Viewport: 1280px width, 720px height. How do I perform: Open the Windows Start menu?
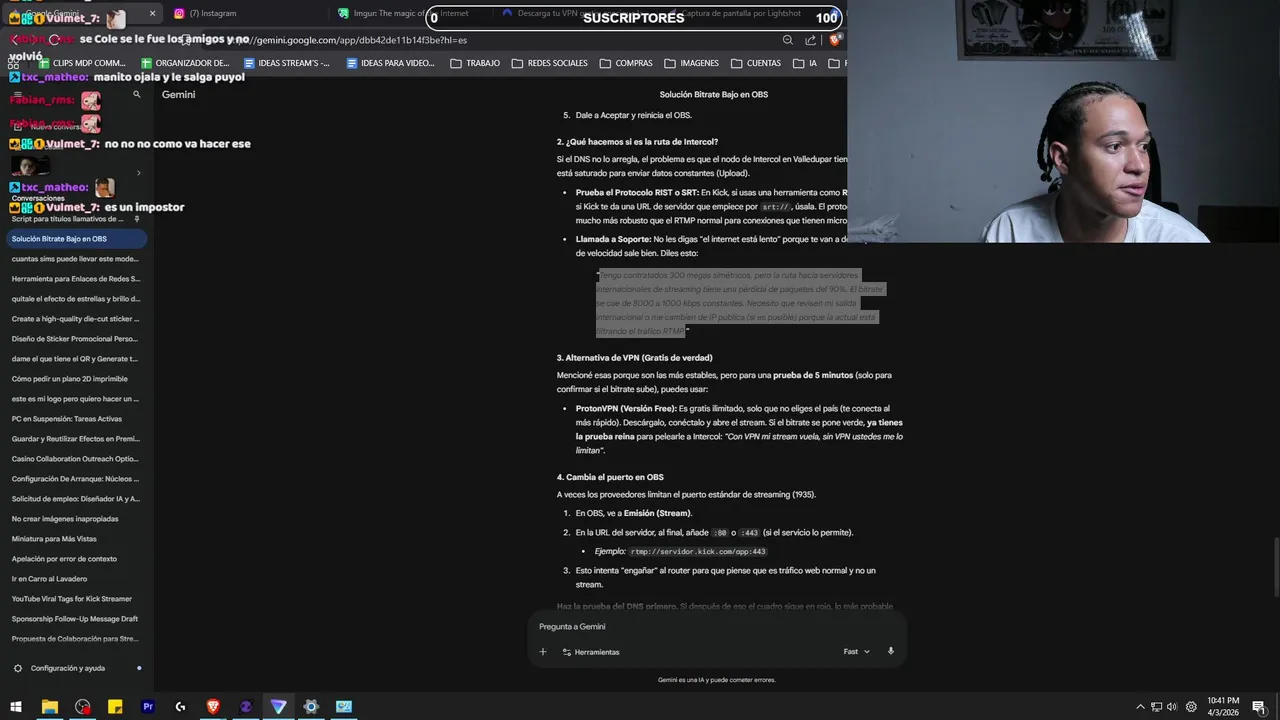(16, 706)
